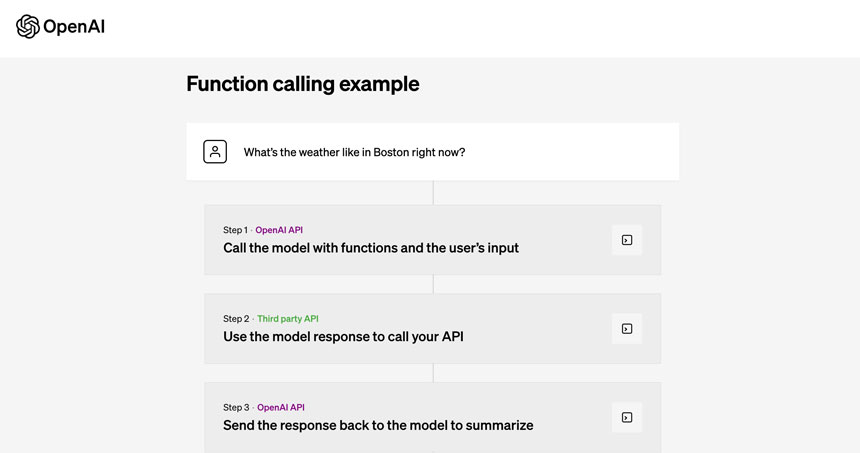Screen dimensions: 860x453
Task: Click the OpenAI knot logo icon
Action: click(27, 26)
